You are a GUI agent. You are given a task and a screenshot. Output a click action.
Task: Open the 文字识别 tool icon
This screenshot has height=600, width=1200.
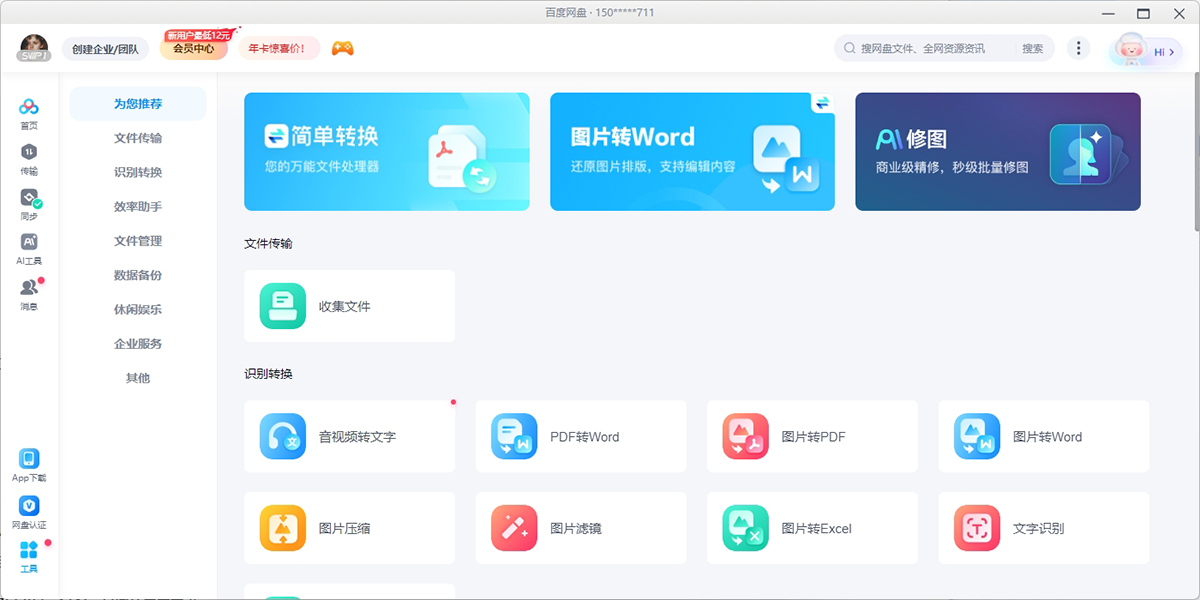pyautogui.click(x=977, y=528)
